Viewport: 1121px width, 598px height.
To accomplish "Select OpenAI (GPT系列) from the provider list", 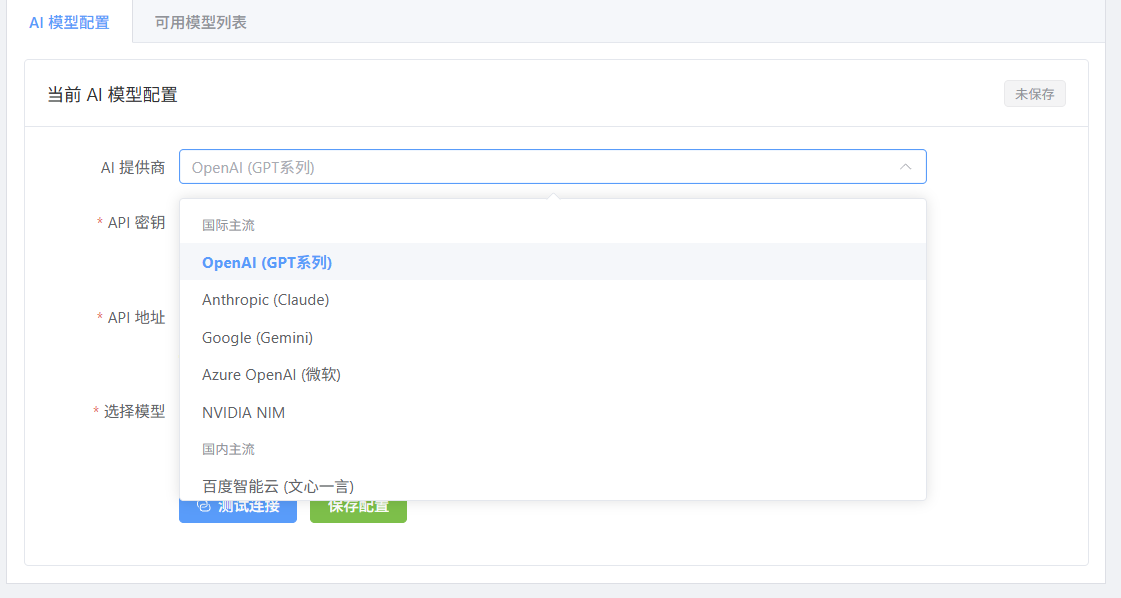I will (267, 262).
